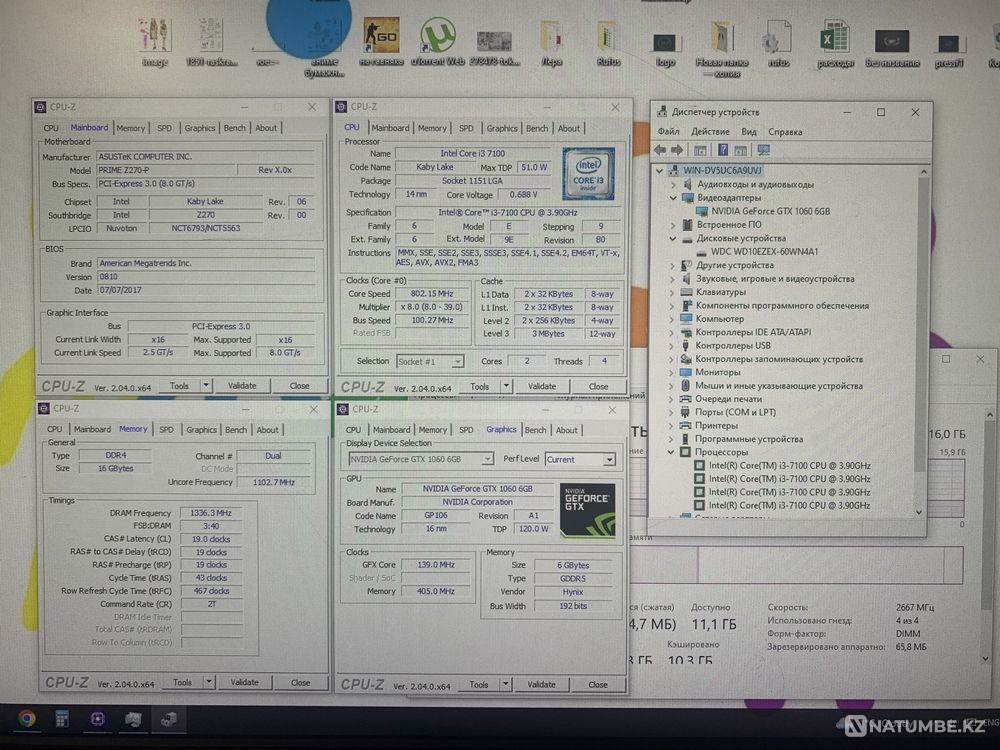The height and width of the screenshot is (750, 1000).
Task: Select WDC WD10EZEX-60WN4A1 disk device
Action: [x=764, y=251]
